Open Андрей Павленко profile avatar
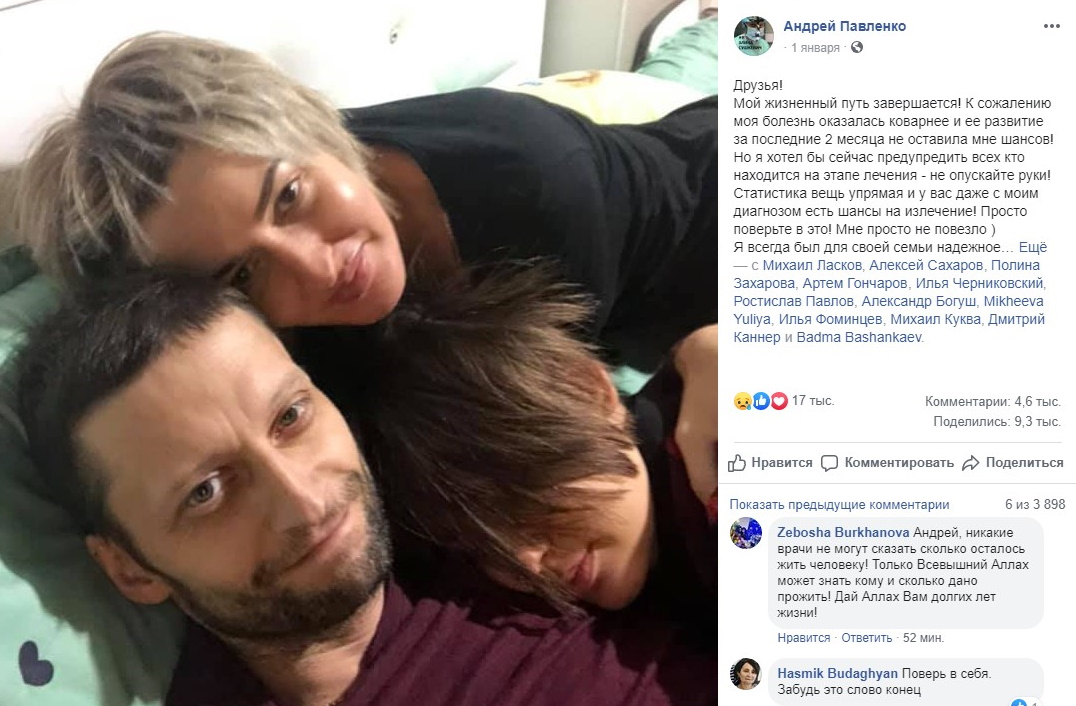1076x706 pixels. (753, 36)
